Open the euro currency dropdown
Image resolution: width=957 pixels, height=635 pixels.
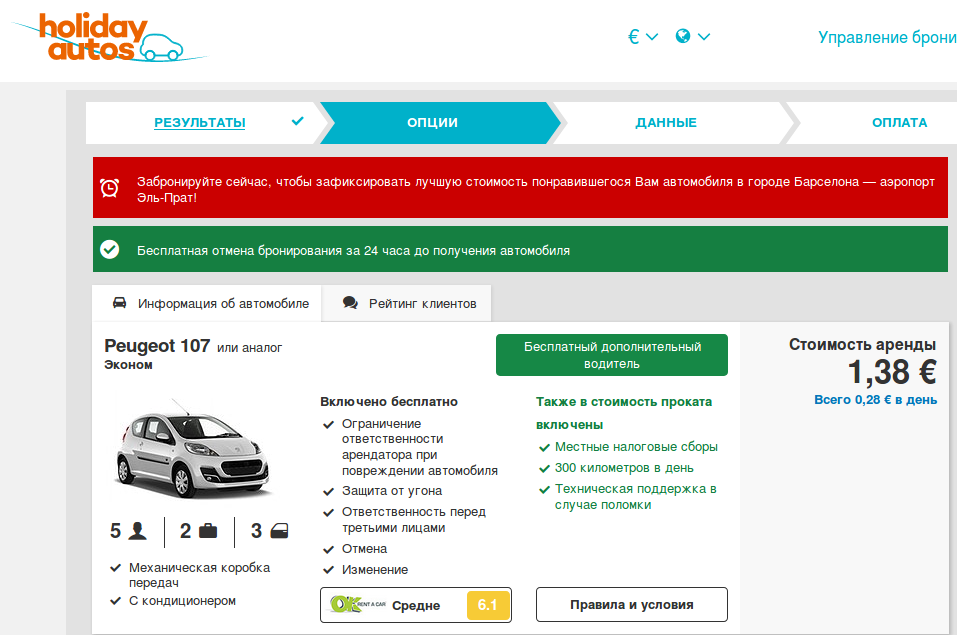click(x=643, y=37)
